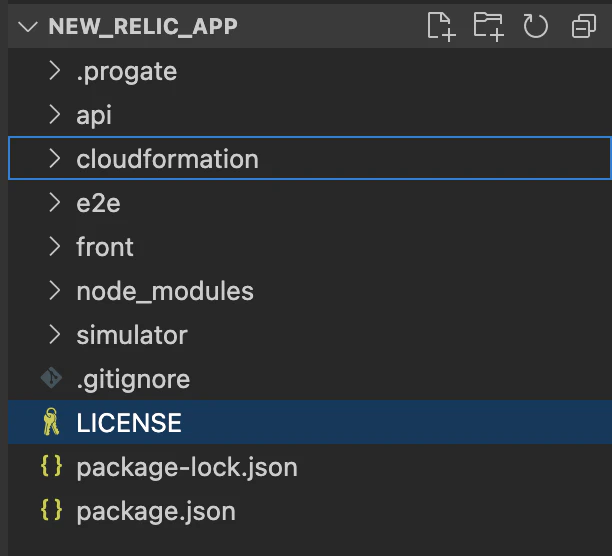The image size is (612, 556).
Task: Collapse all folders in Explorer
Action: (584, 26)
